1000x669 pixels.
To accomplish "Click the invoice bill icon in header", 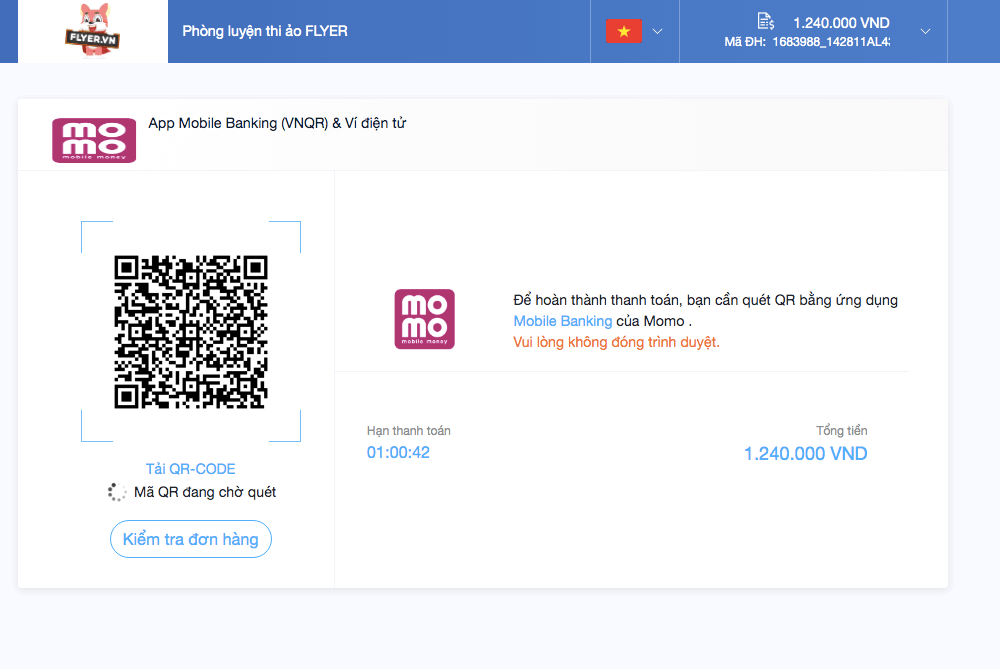I will click(x=766, y=22).
